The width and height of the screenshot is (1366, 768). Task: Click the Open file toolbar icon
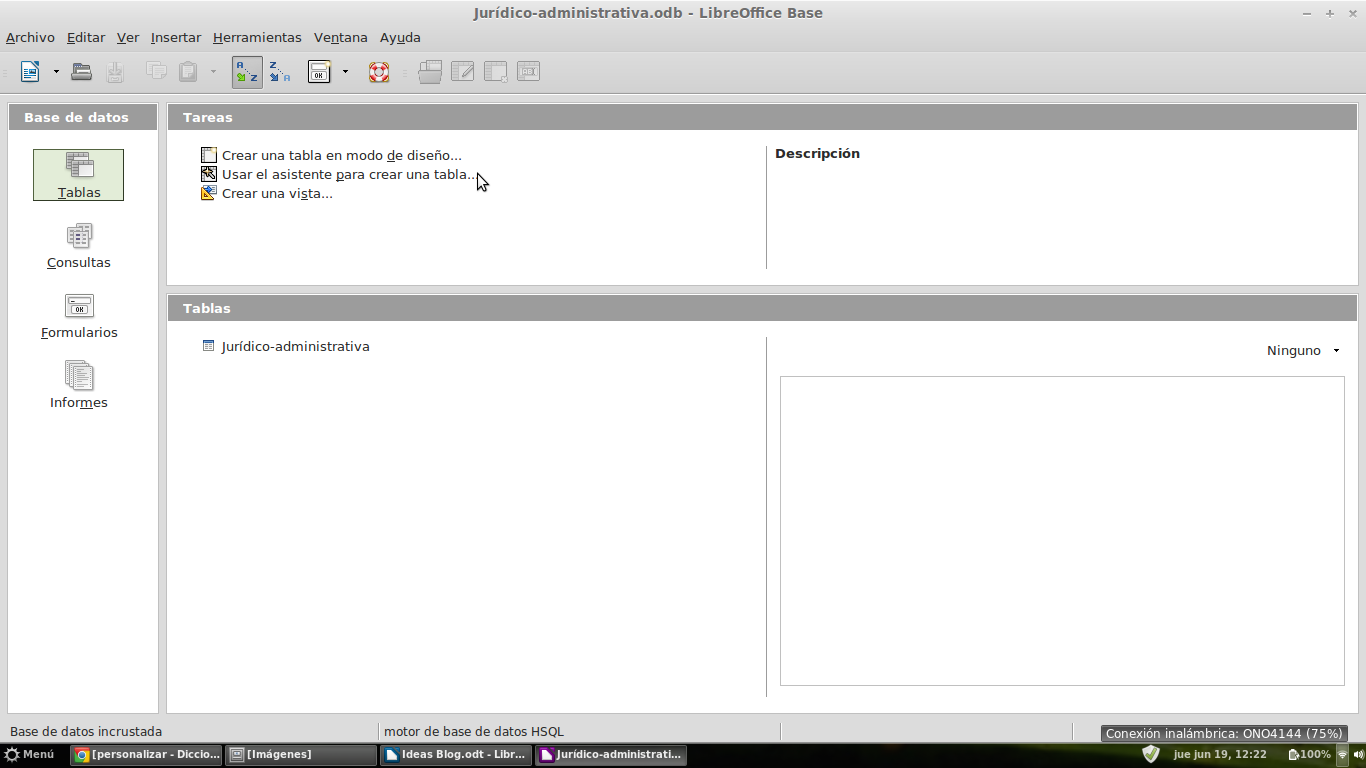[x=82, y=72]
